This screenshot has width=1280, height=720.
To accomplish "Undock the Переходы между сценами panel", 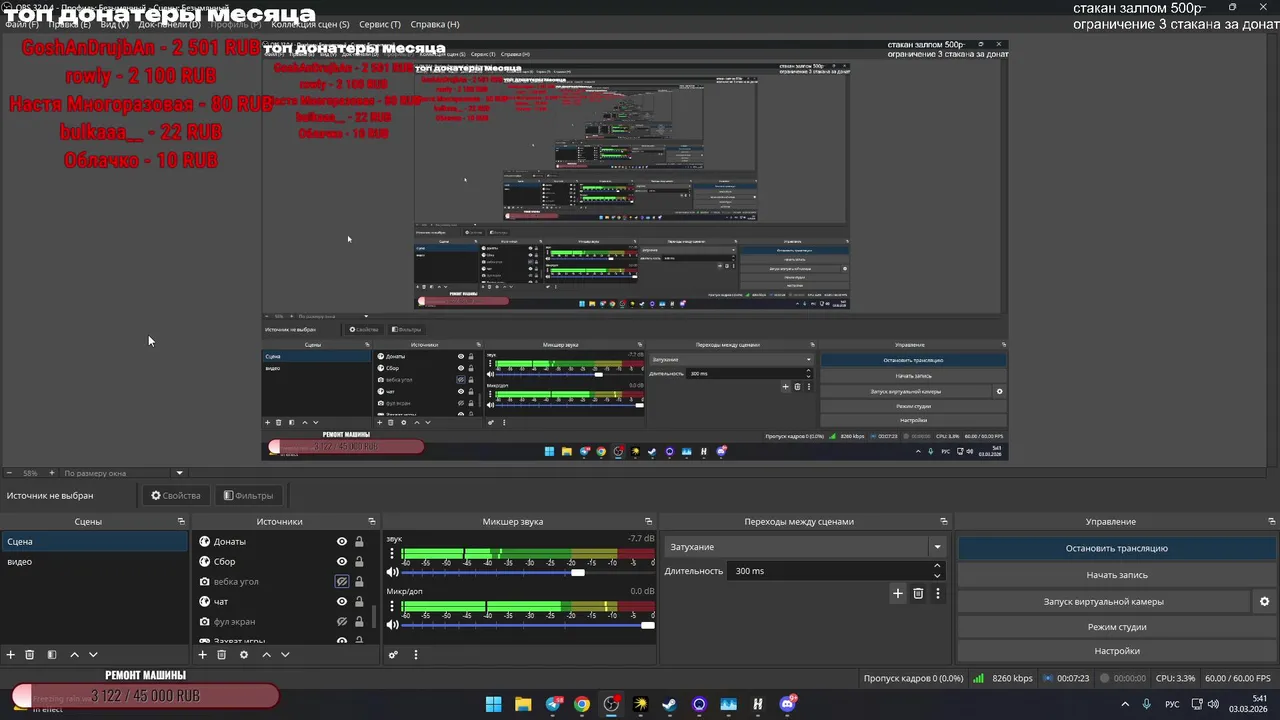I will [x=943, y=522].
